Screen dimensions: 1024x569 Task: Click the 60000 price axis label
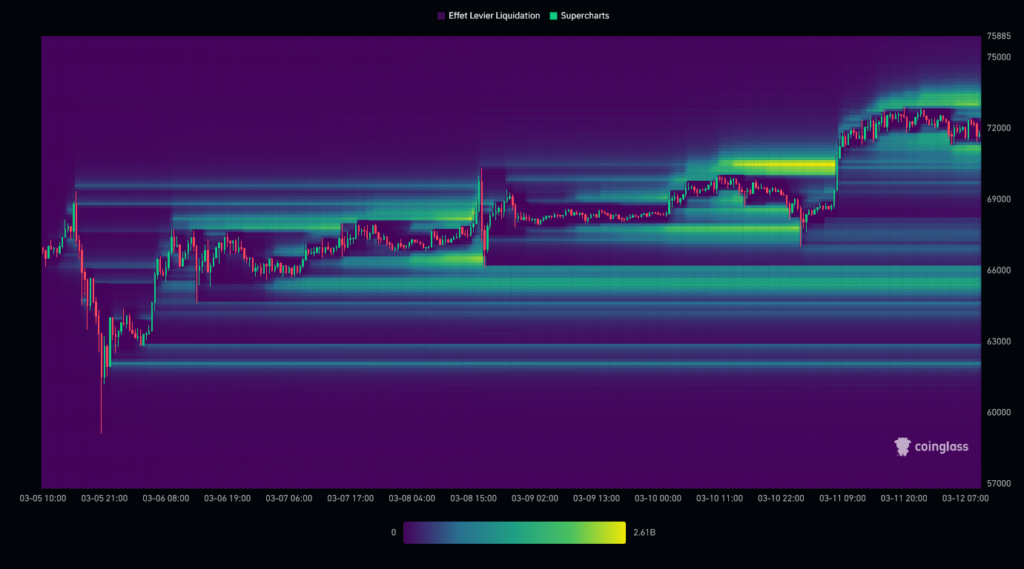tap(999, 412)
